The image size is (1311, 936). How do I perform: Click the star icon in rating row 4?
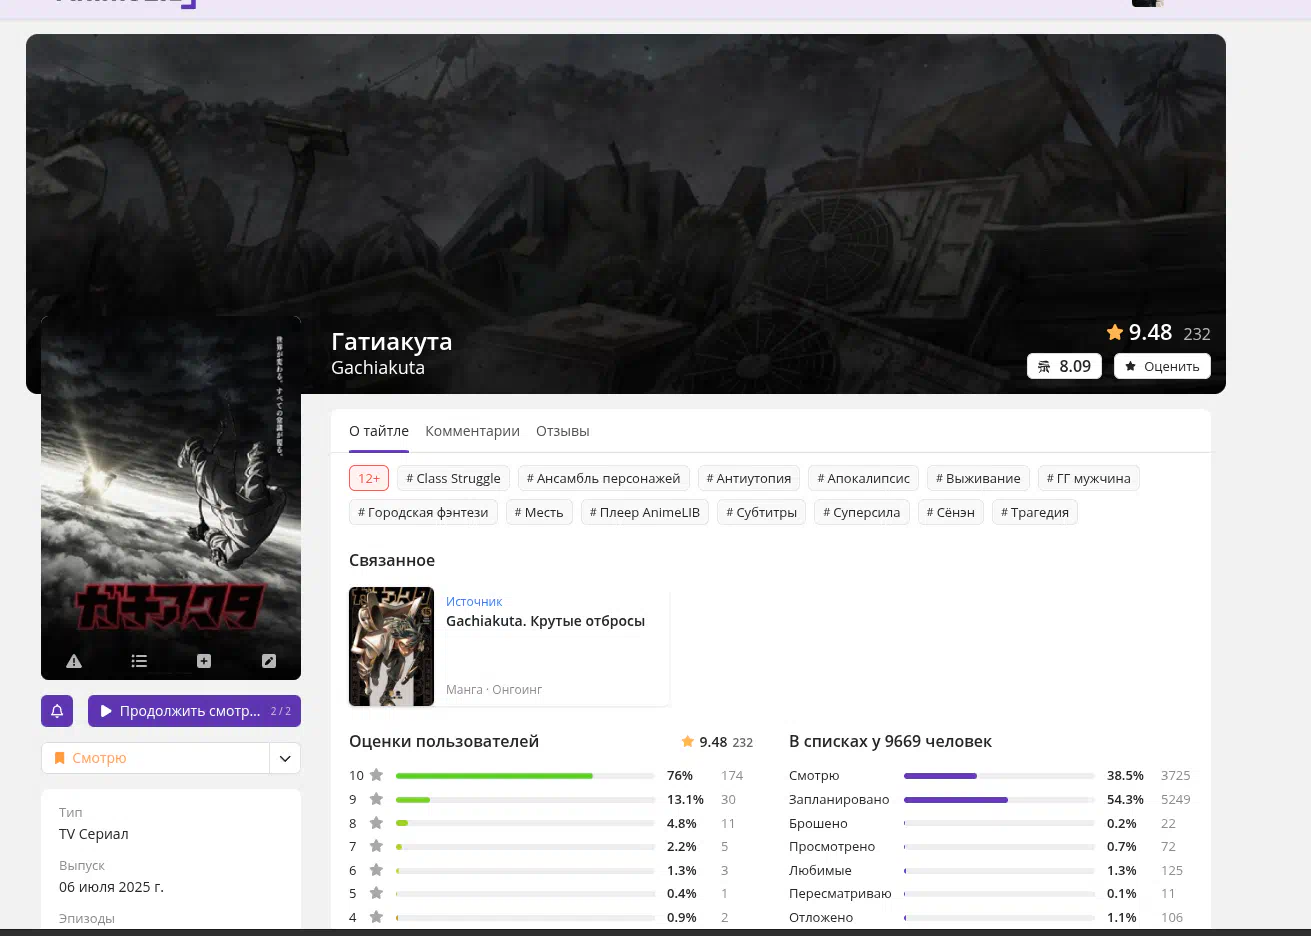[x=376, y=917]
